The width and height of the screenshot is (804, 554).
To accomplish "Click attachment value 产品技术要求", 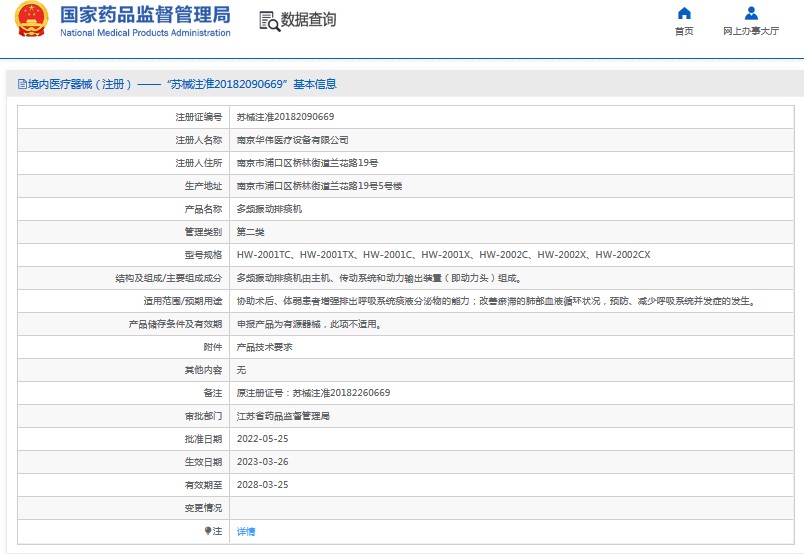I will [264, 347].
